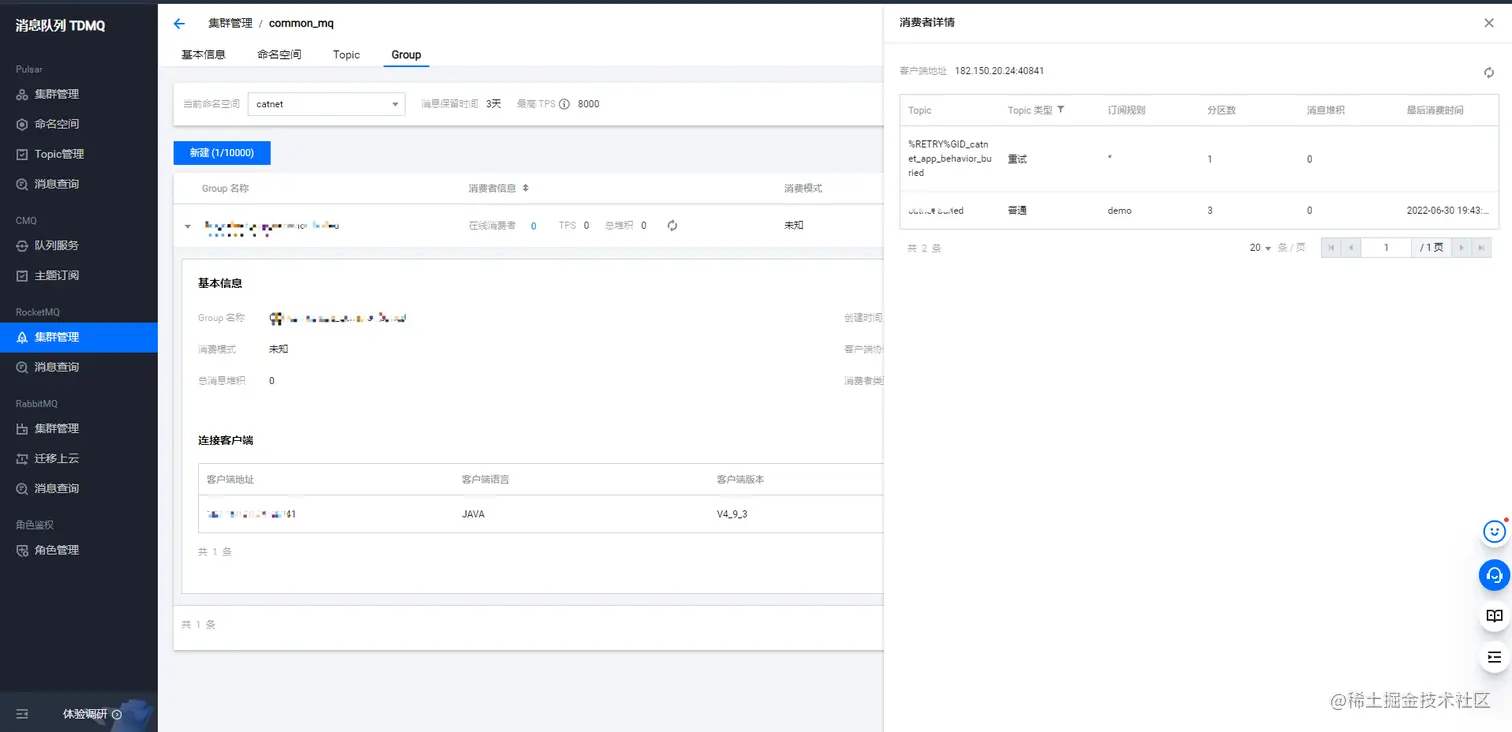Open 命名空间 in sidebar
1512x732 pixels.
(x=56, y=124)
